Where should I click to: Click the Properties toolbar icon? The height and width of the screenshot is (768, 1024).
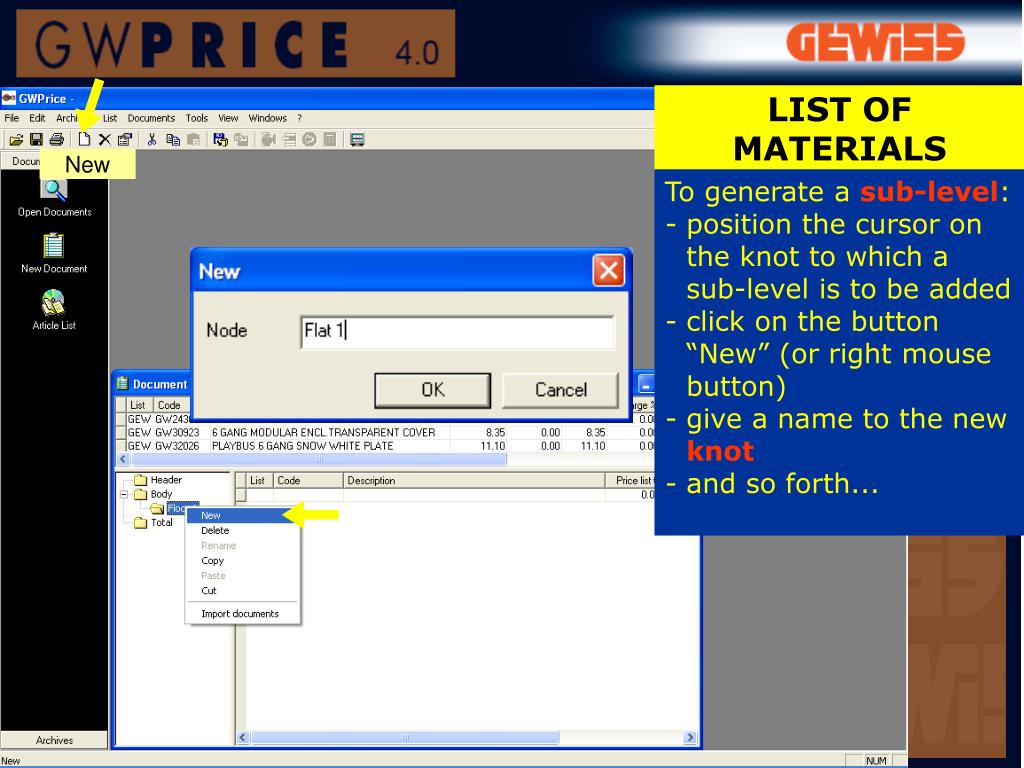tap(125, 139)
